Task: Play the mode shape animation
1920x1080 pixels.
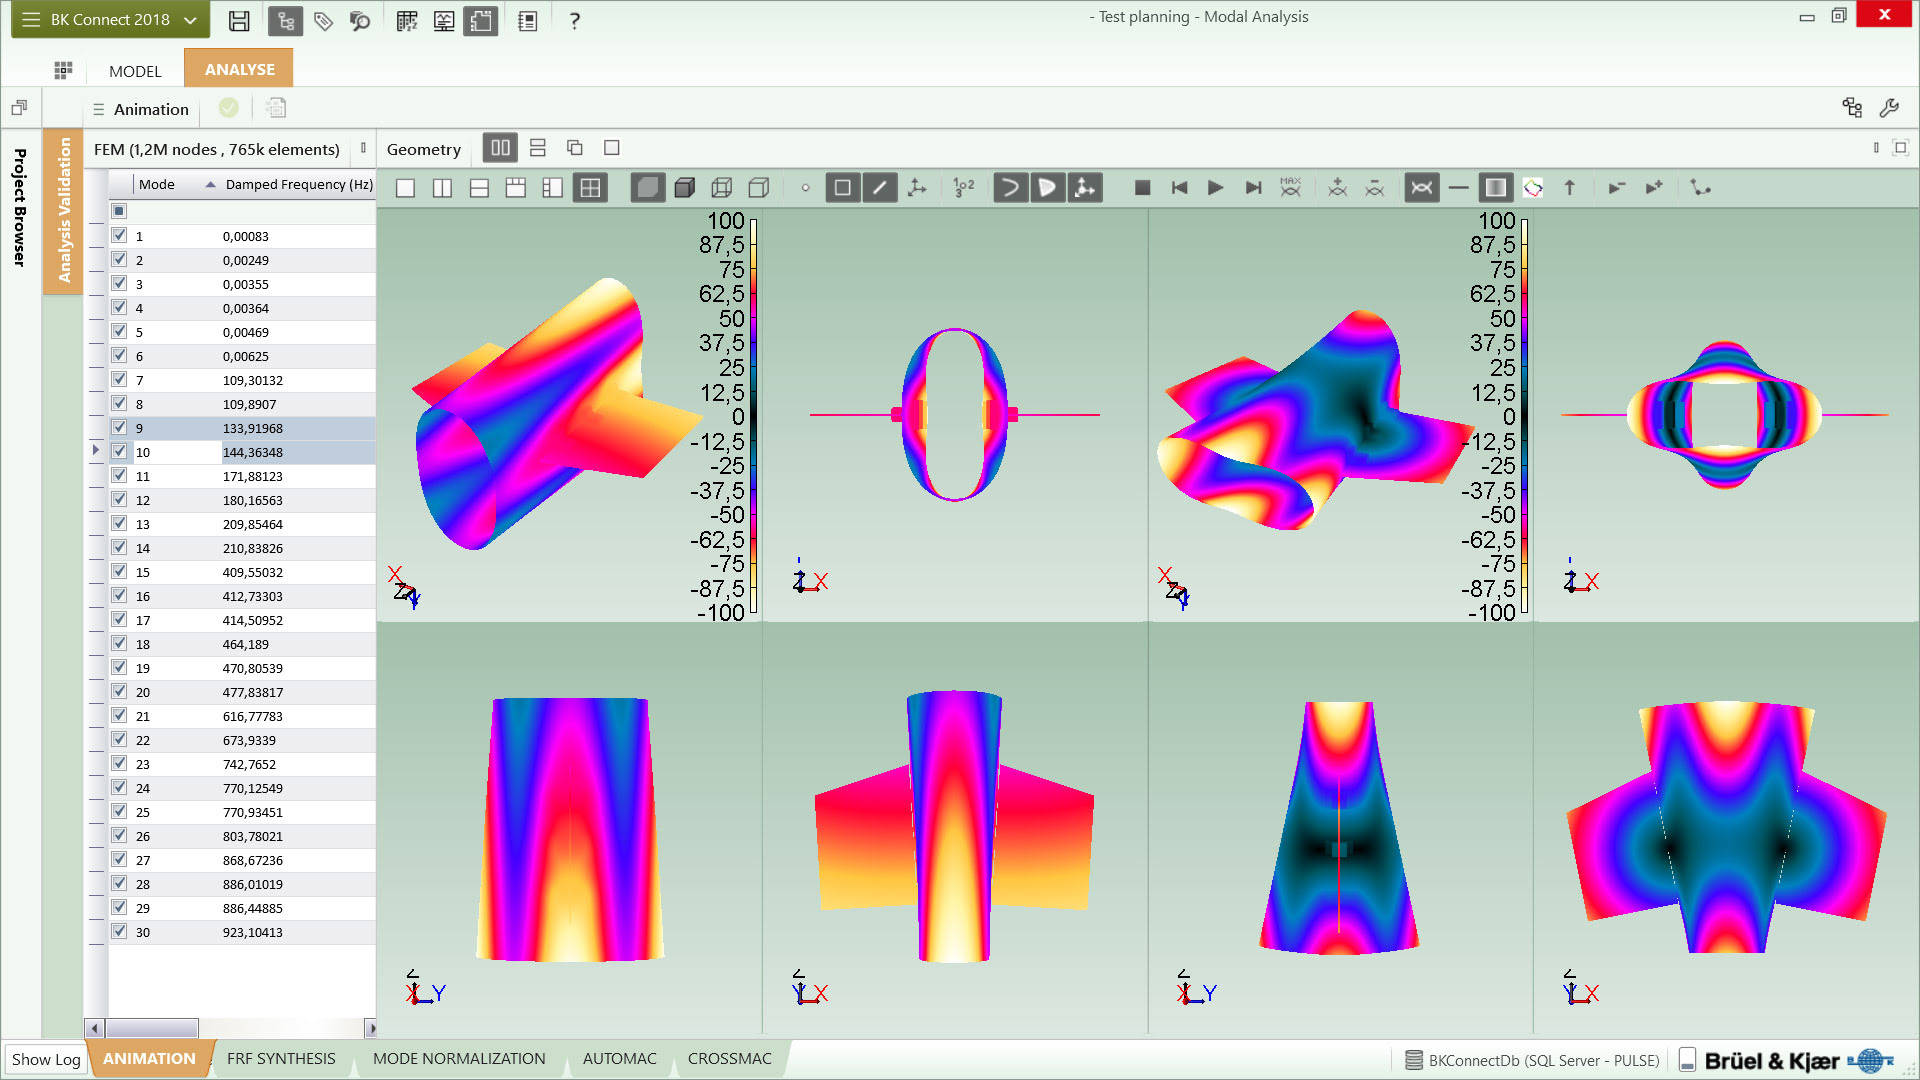Action: 1215,188
